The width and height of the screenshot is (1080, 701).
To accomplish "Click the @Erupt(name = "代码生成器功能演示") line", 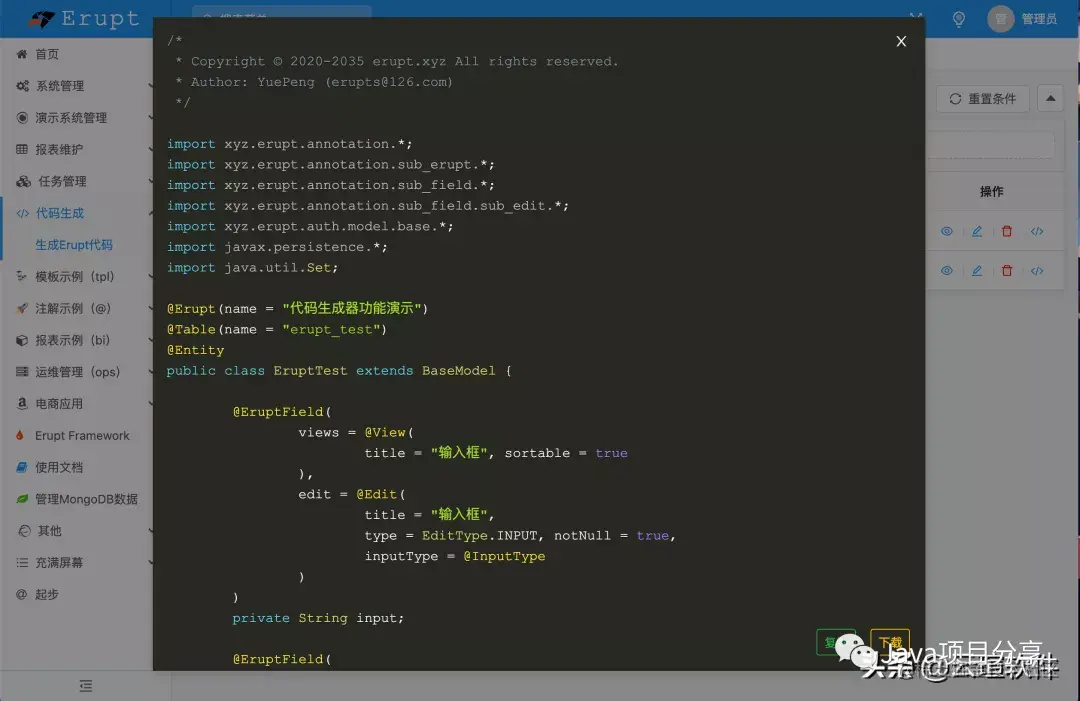I will 298,308.
